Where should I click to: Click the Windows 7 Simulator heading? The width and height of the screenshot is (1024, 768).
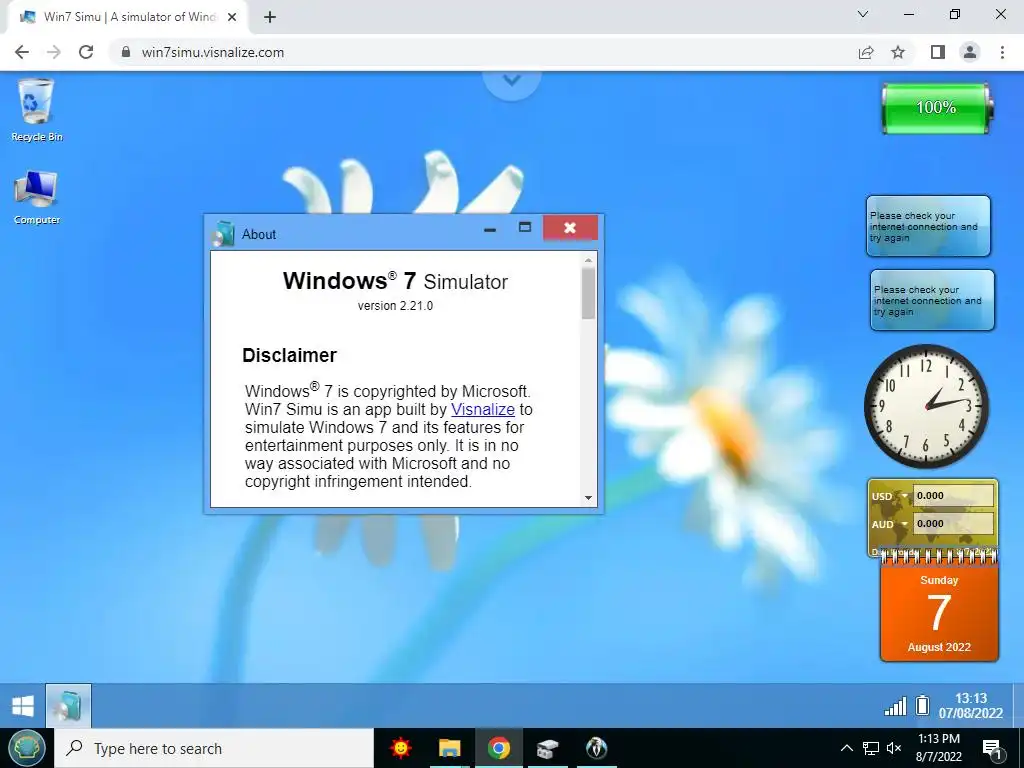pyautogui.click(x=395, y=281)
